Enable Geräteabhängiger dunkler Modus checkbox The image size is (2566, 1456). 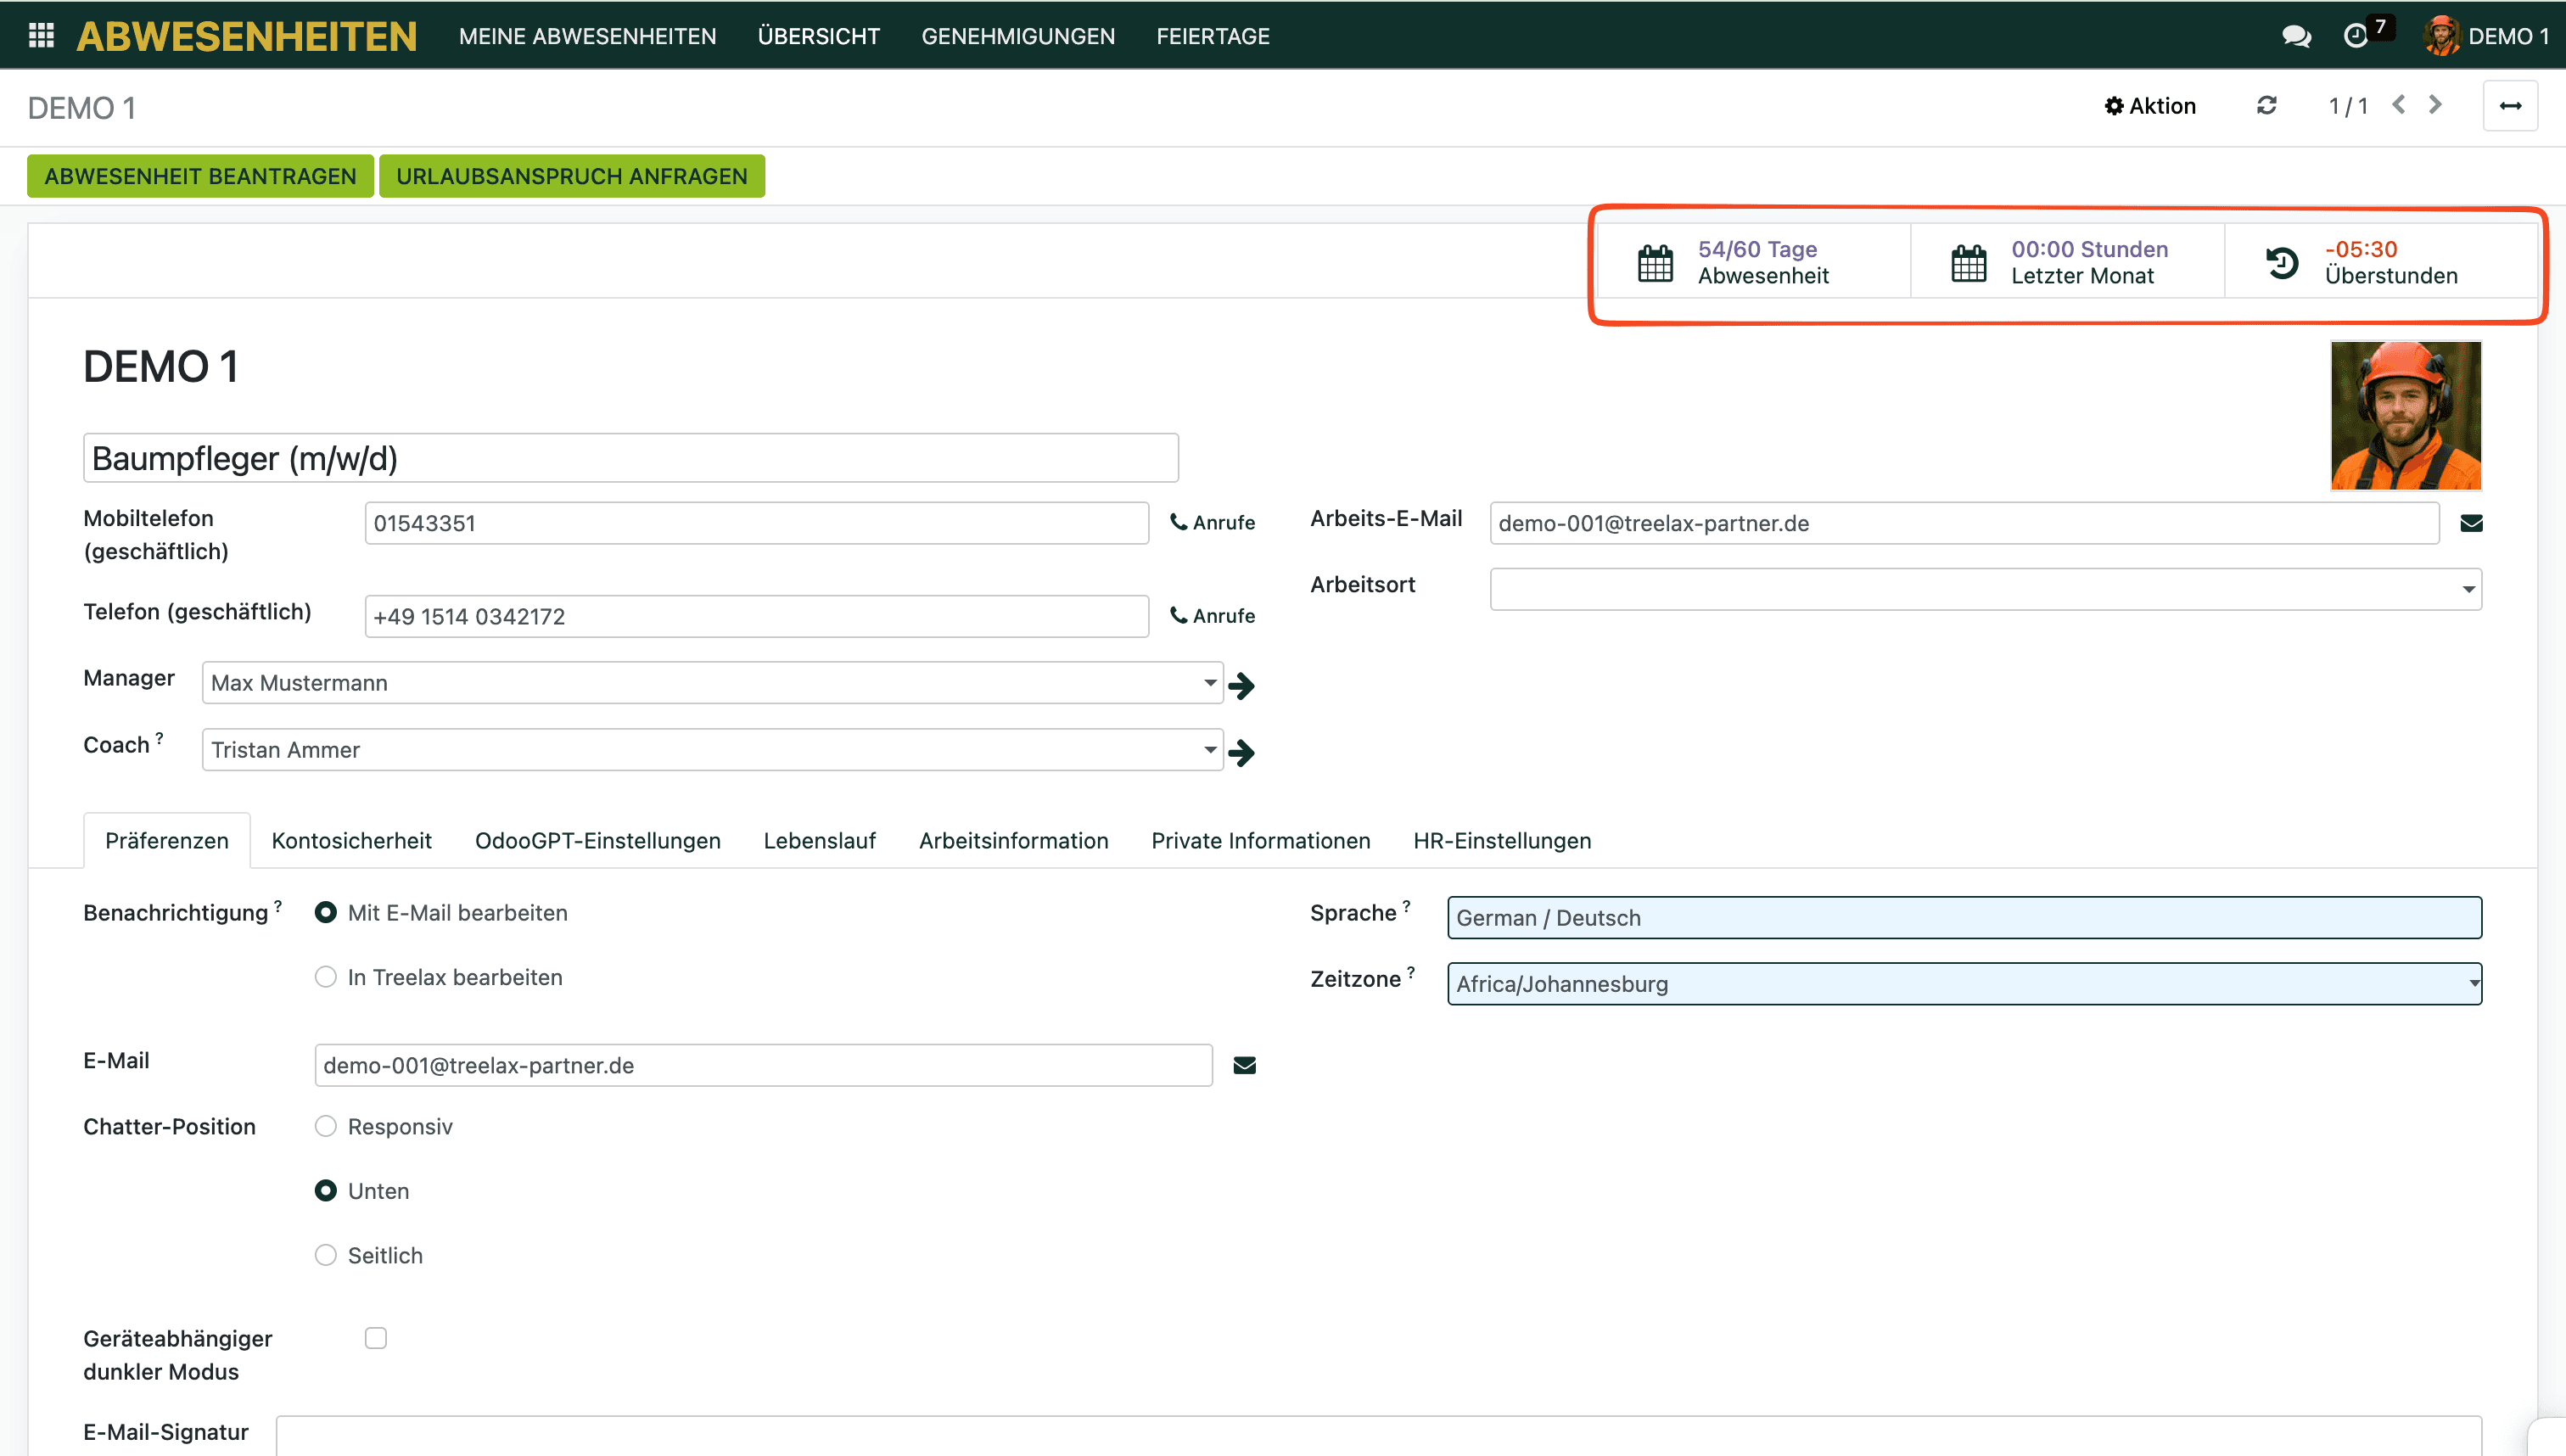[376, 1338]
